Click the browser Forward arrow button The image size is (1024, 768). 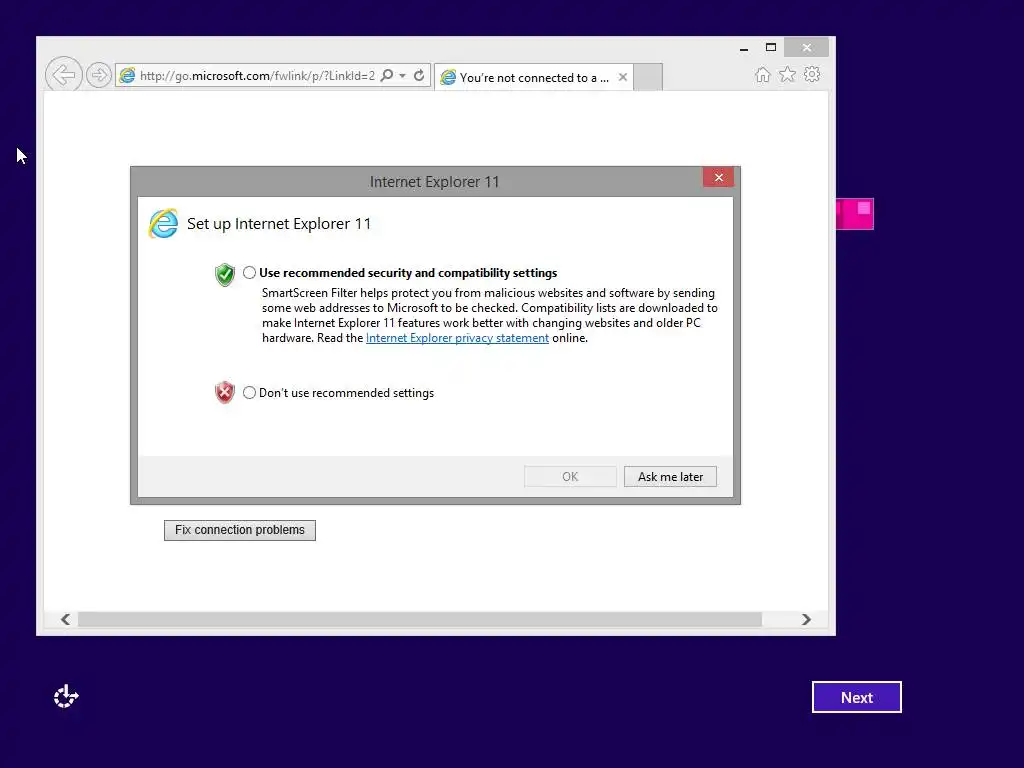(x=99, y=75)
